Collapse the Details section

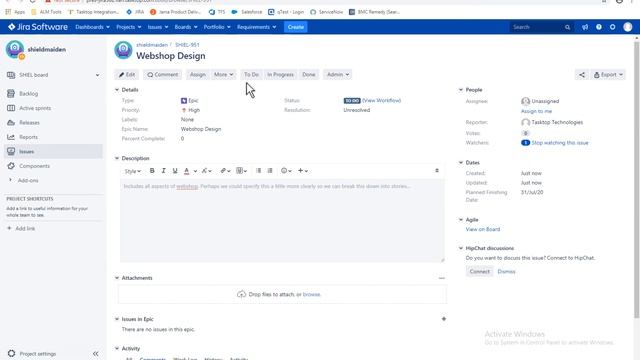117,90
